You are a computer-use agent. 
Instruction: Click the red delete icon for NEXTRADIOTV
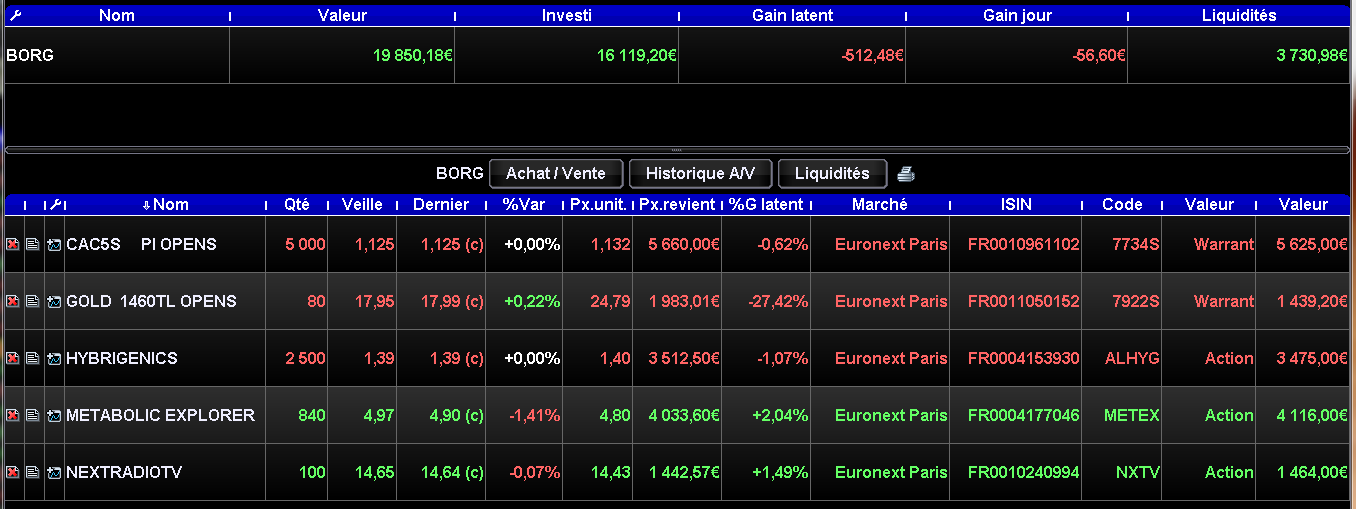coord(13,473)
